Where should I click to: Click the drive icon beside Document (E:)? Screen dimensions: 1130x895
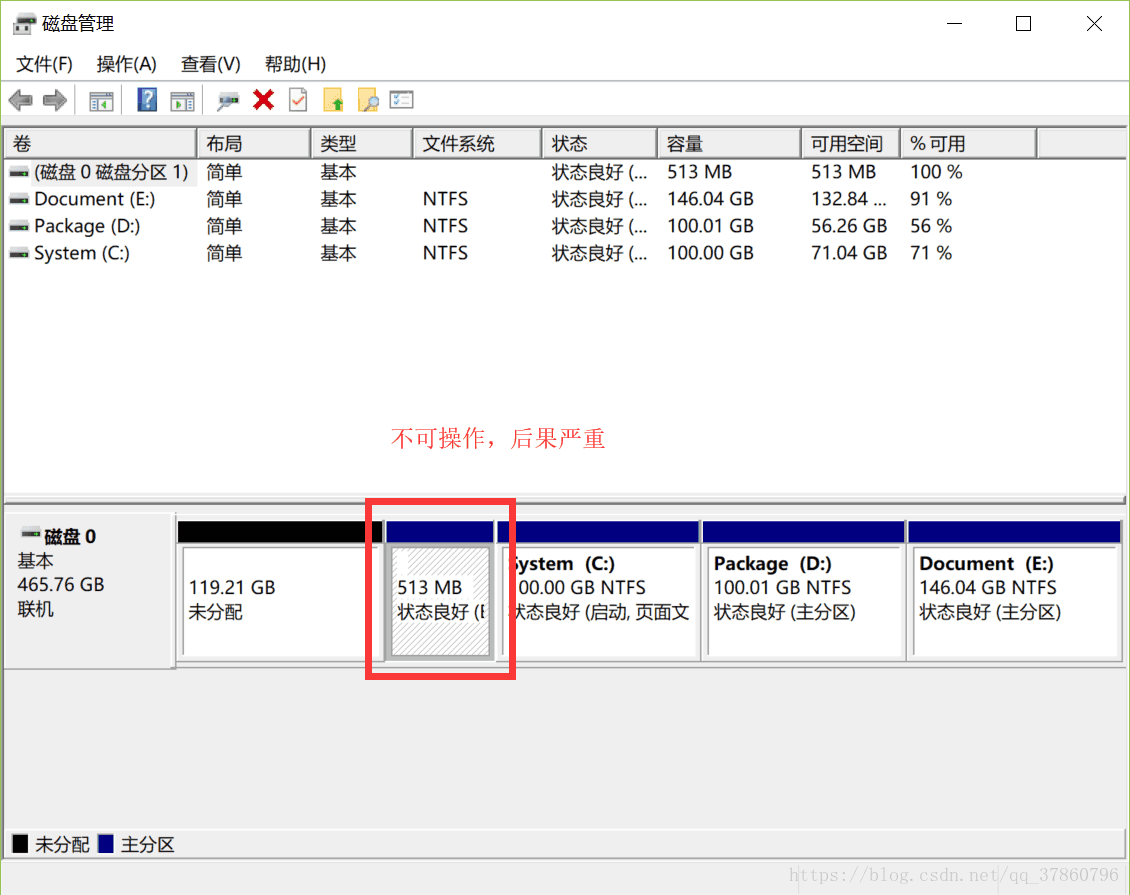[x=19, y=199]
